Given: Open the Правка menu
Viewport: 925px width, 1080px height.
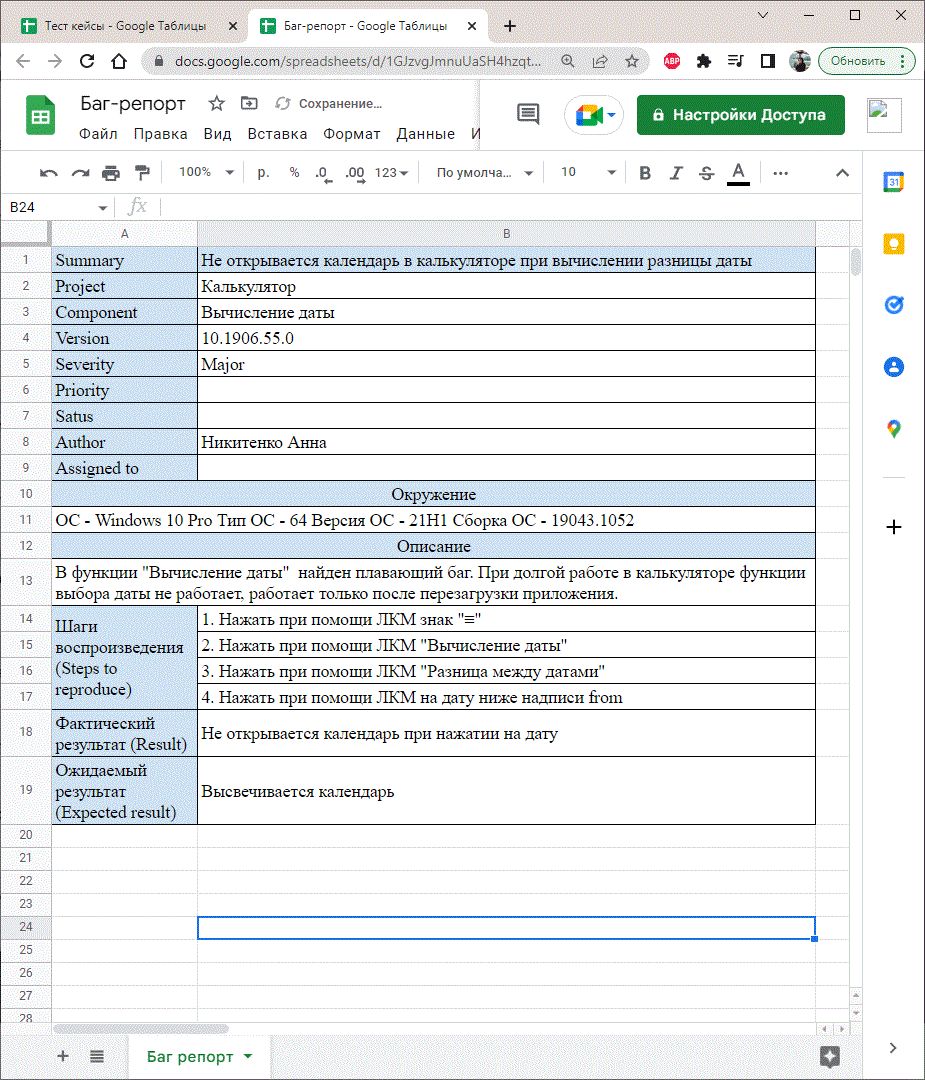Looking at the screenshot, I should point(160,134).
